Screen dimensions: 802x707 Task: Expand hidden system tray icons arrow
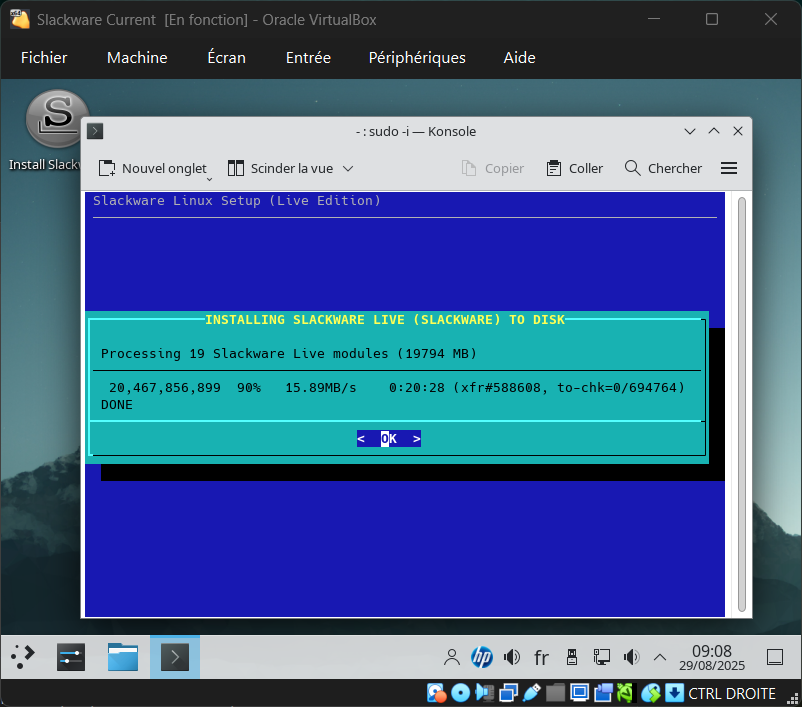(x=660, y=657)
